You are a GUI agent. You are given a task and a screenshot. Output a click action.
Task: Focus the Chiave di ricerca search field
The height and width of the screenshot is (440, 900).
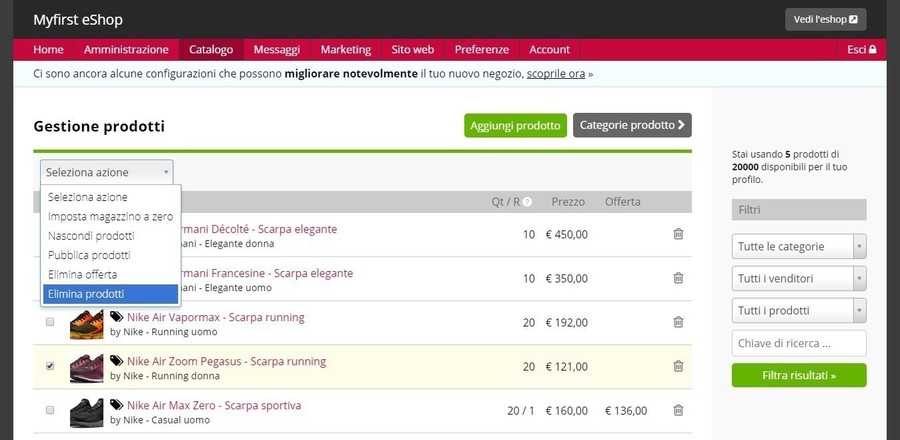pos(799,343)
